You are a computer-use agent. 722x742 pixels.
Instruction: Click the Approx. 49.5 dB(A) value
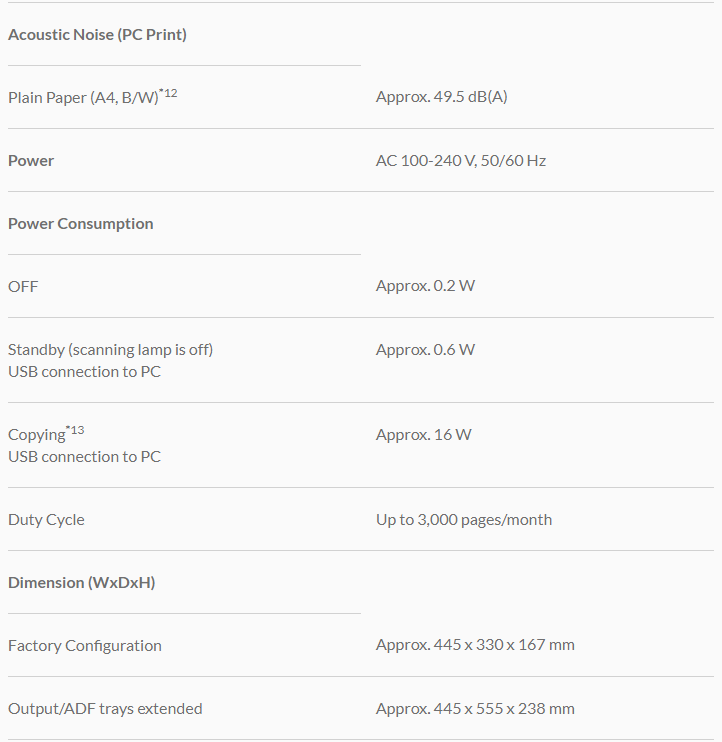pyautogui.click(x=441, y=97)
